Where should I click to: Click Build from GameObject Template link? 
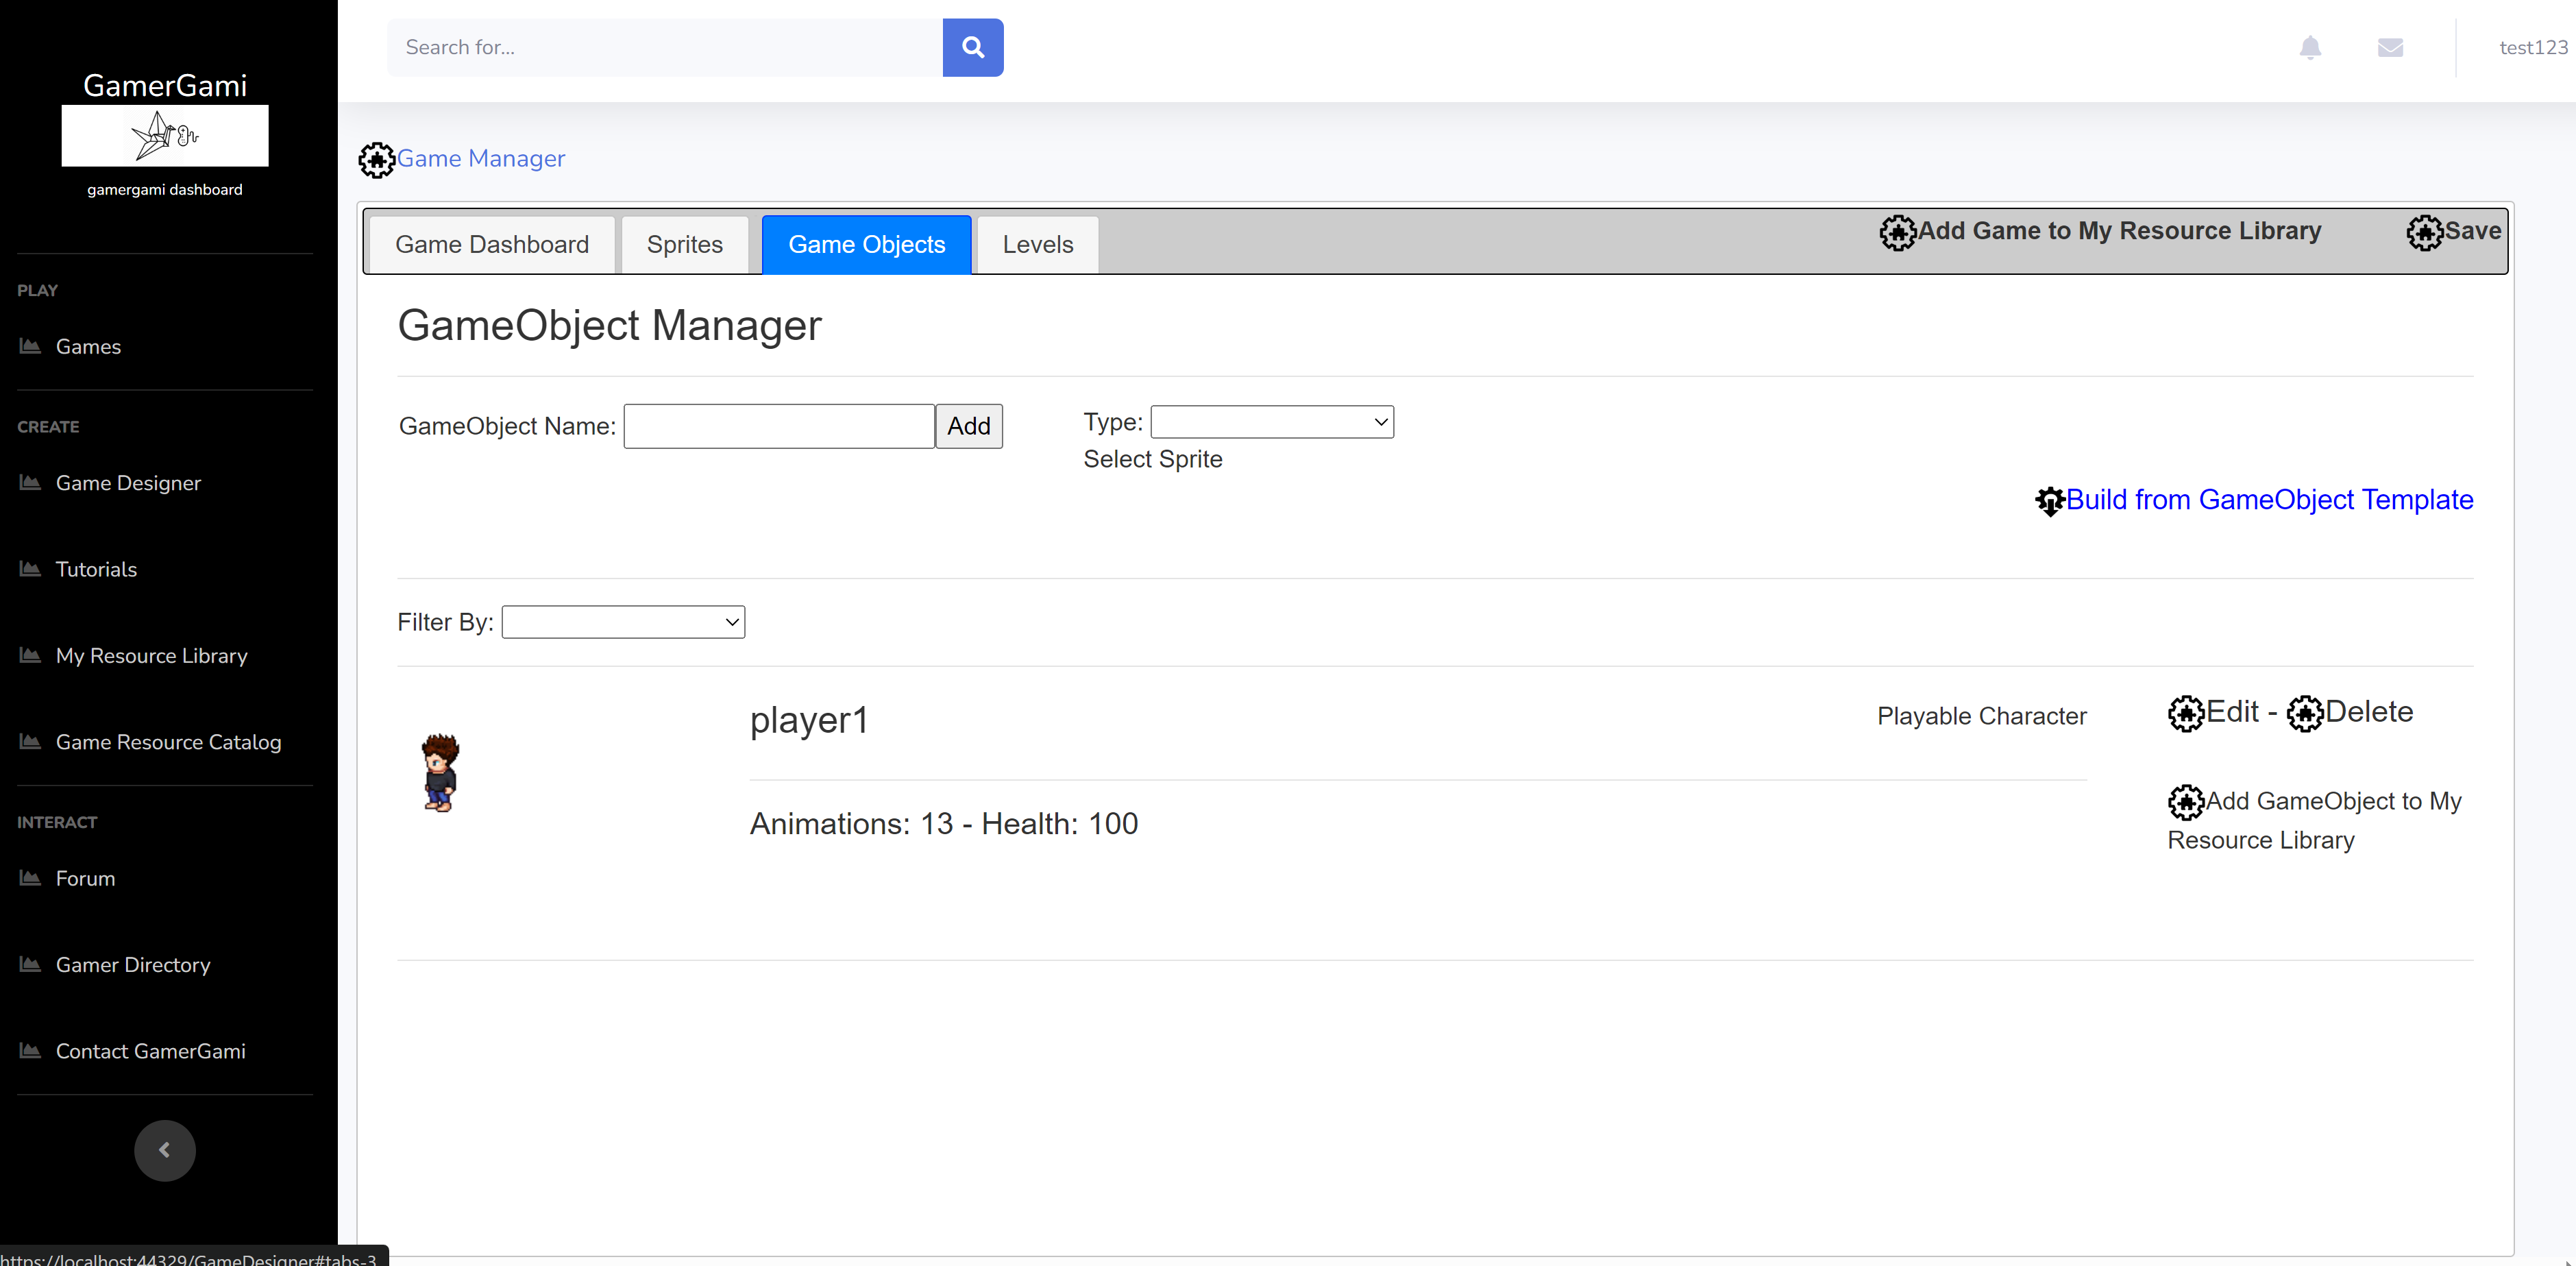[x=2269, y=500]
